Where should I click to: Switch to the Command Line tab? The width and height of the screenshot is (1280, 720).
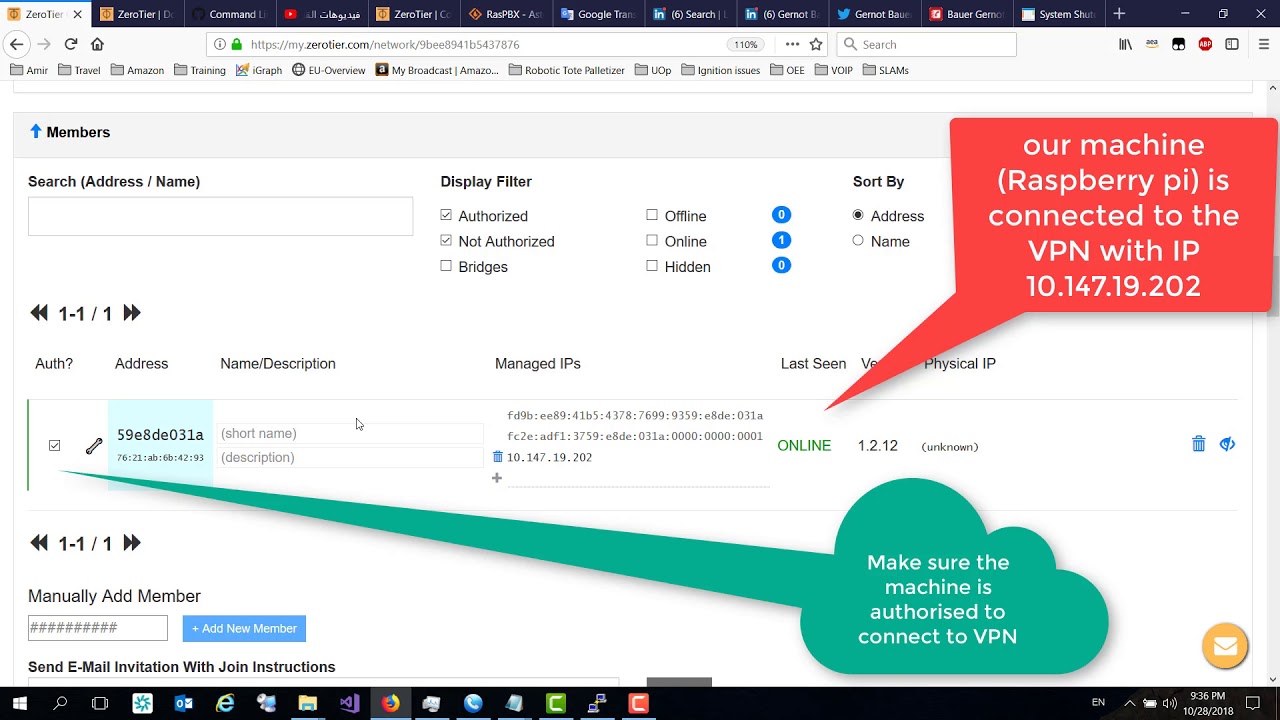[x=228, y=14]
